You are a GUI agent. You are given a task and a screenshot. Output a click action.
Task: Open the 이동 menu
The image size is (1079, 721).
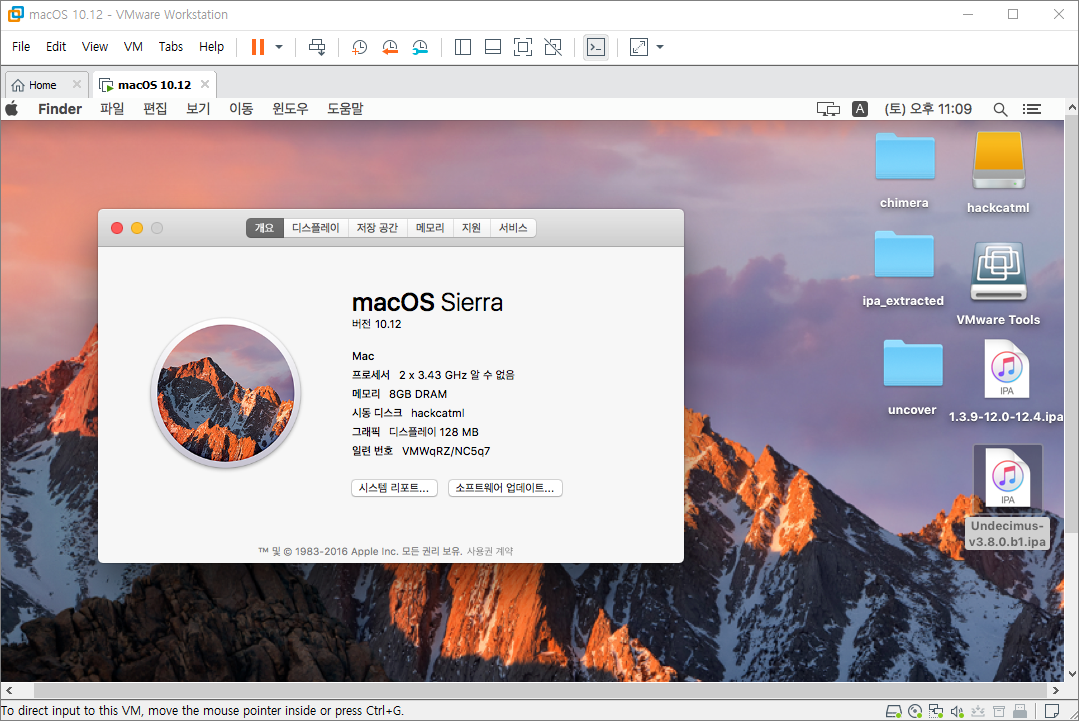242,109
